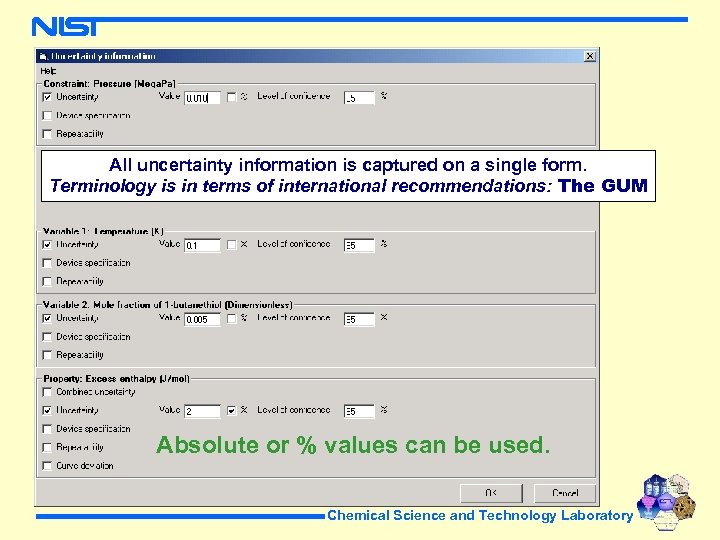Image resolution: width=720 pixels, height=540 pixels.
Task: Click Mole fraction Level of confidence field
Action: point(359,319)
